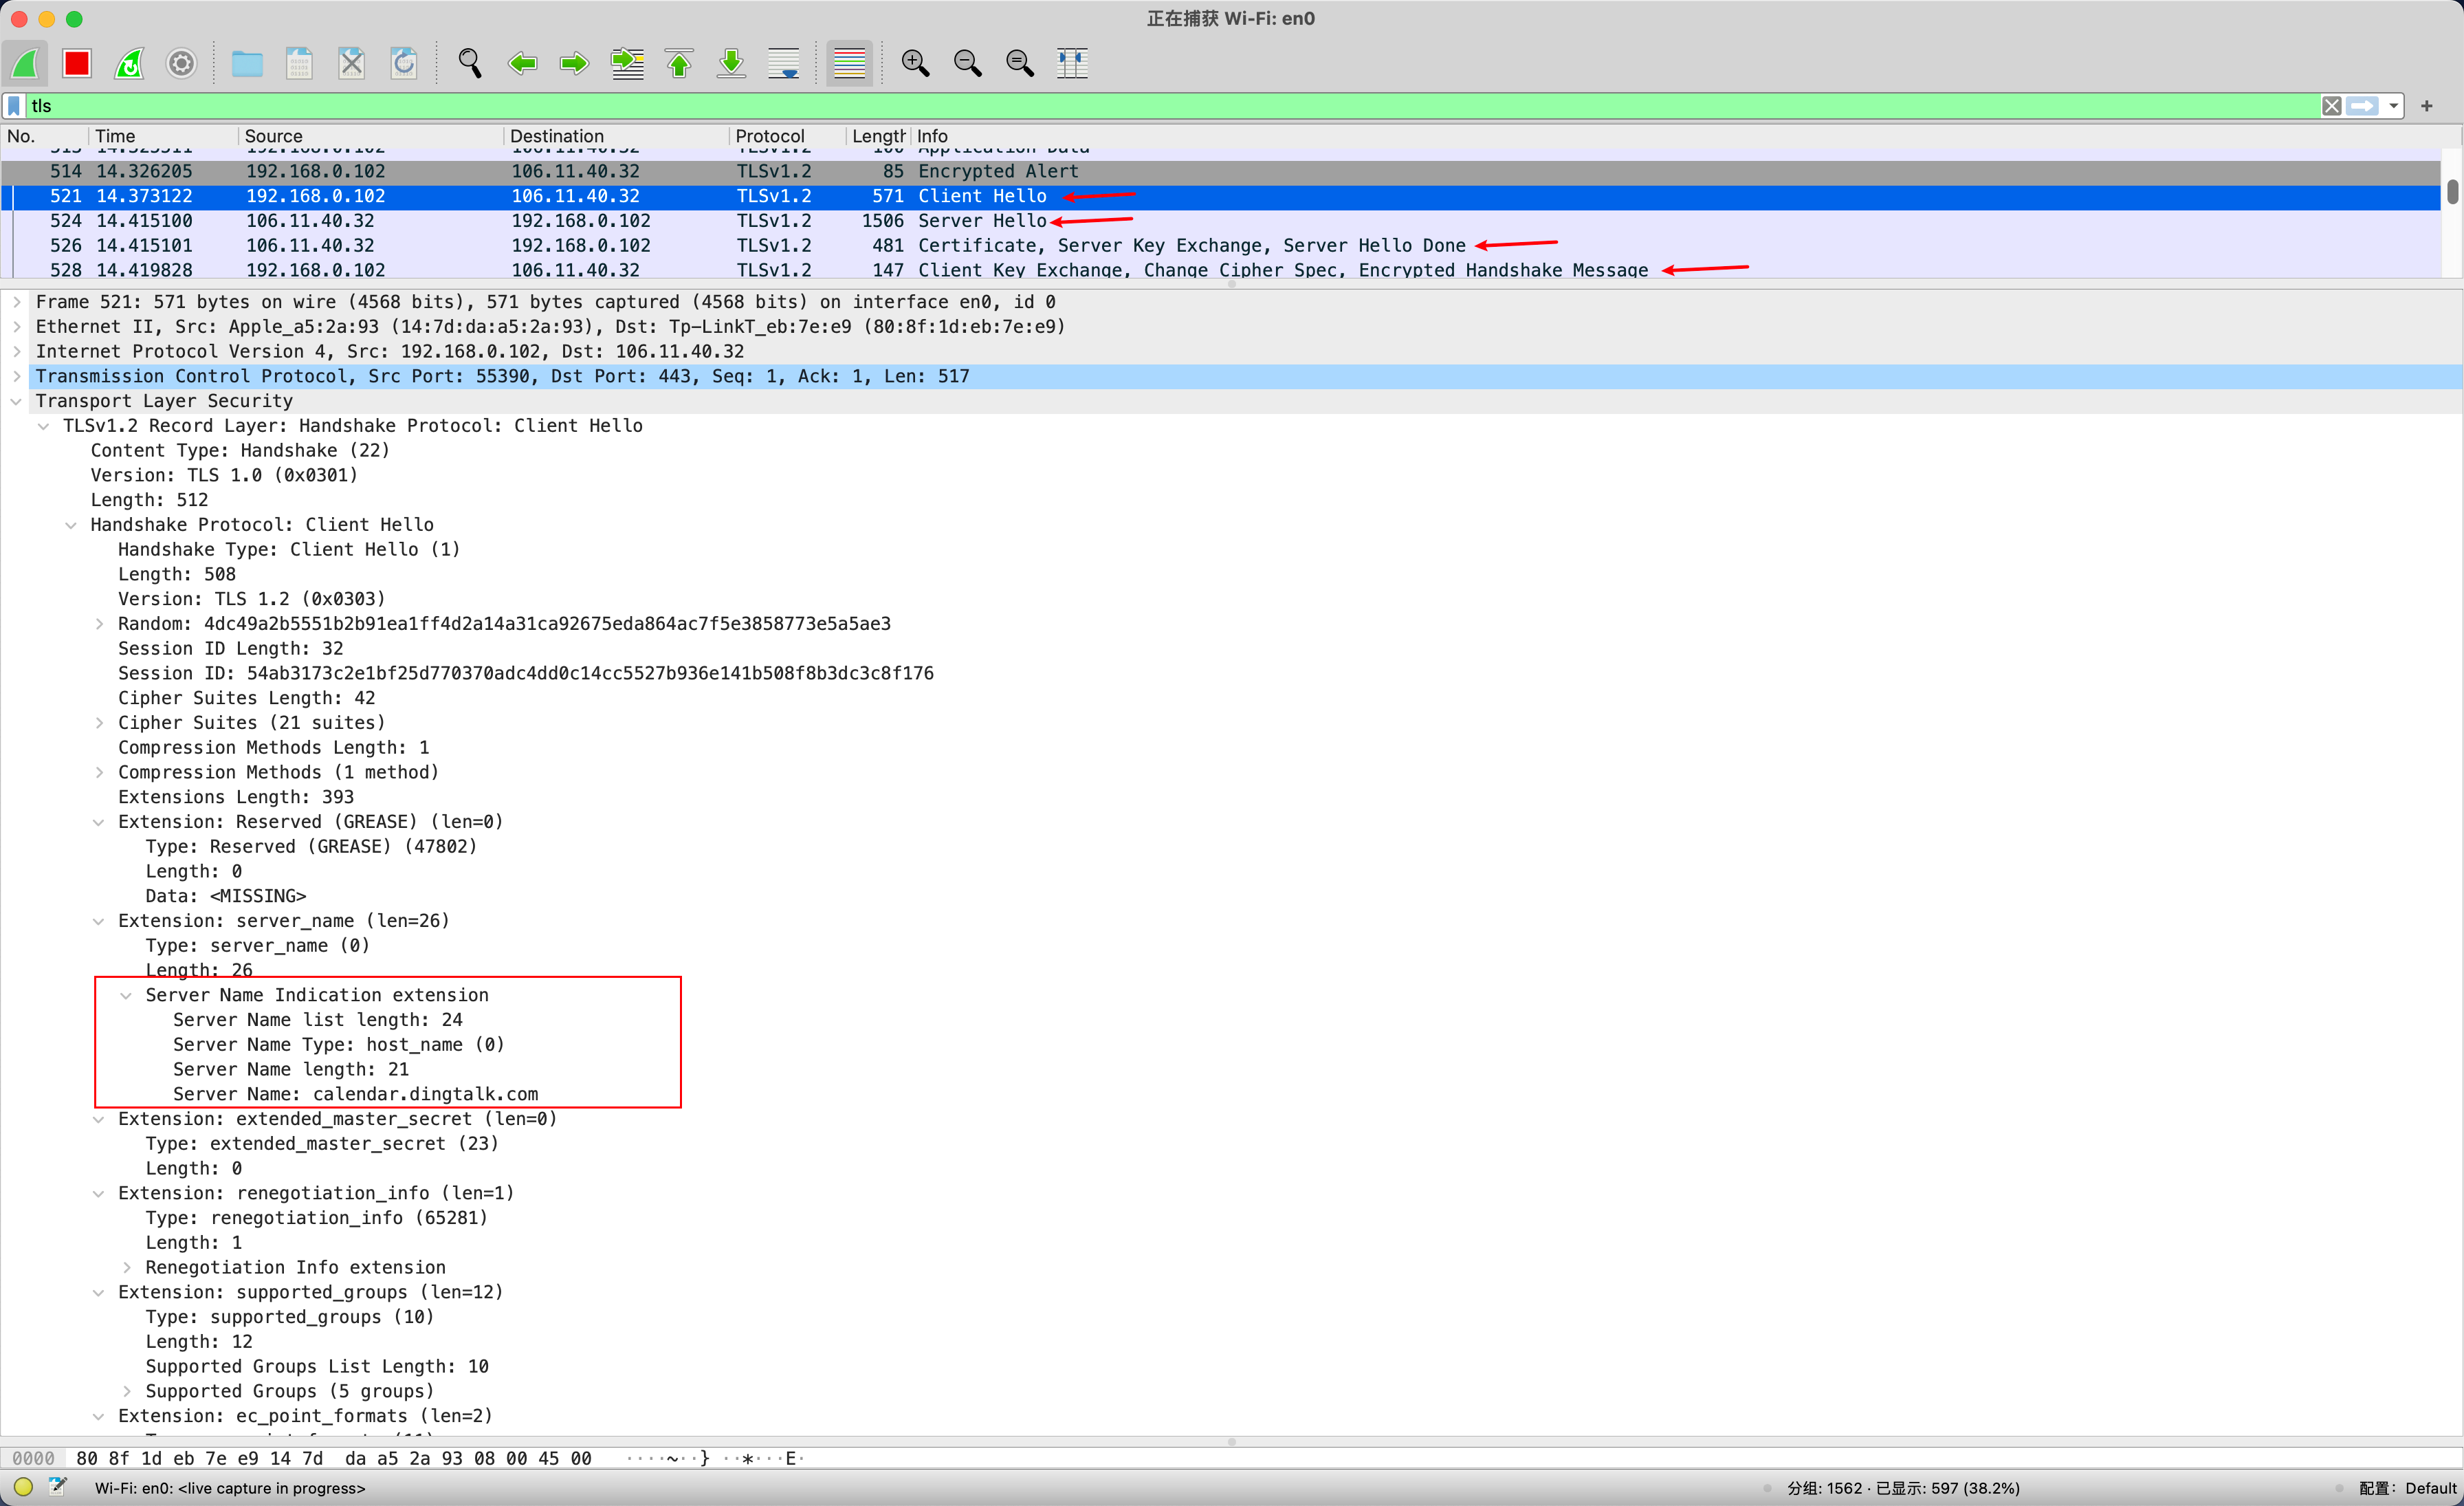This screenshot has width=2464, height=1506.
Task: Toggle packet list colorize rules button
Action: click(849, 64)
